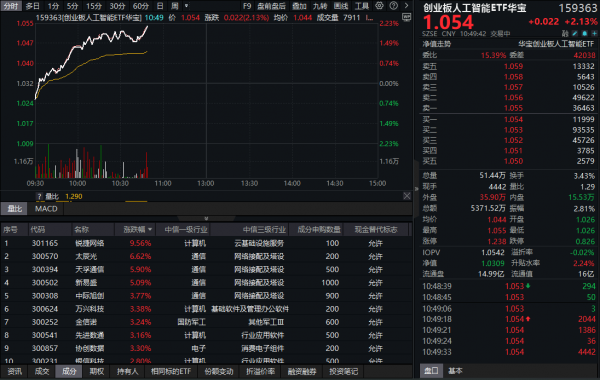600x380 pixels.
Task: Select constituent row 300624 万兴科技
Action: pos(206,309)
